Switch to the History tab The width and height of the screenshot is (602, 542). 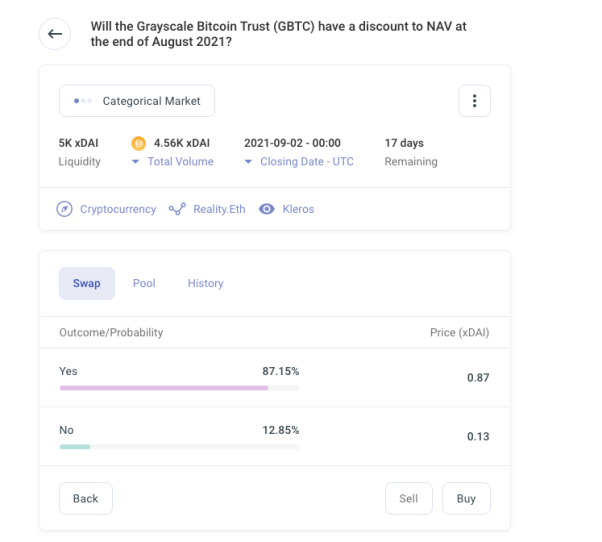(205, 283)
